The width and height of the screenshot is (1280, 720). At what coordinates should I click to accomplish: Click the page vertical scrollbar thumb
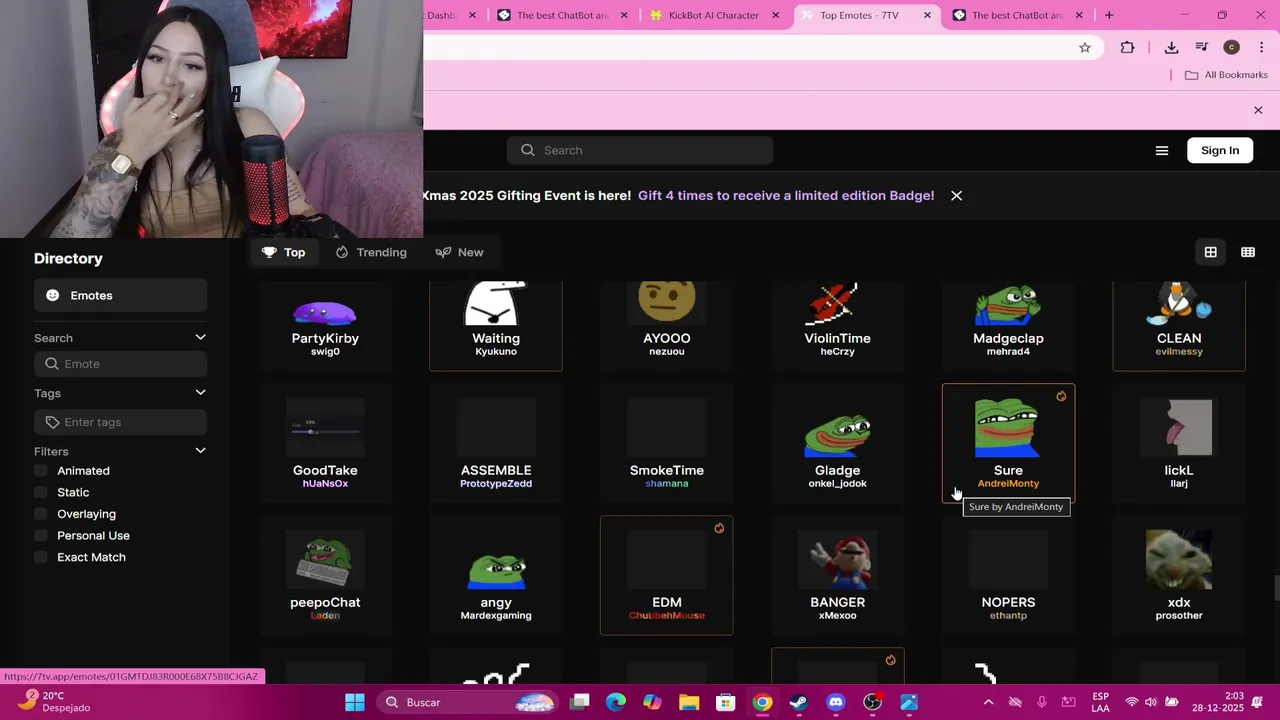click(x=1276, y=588)
